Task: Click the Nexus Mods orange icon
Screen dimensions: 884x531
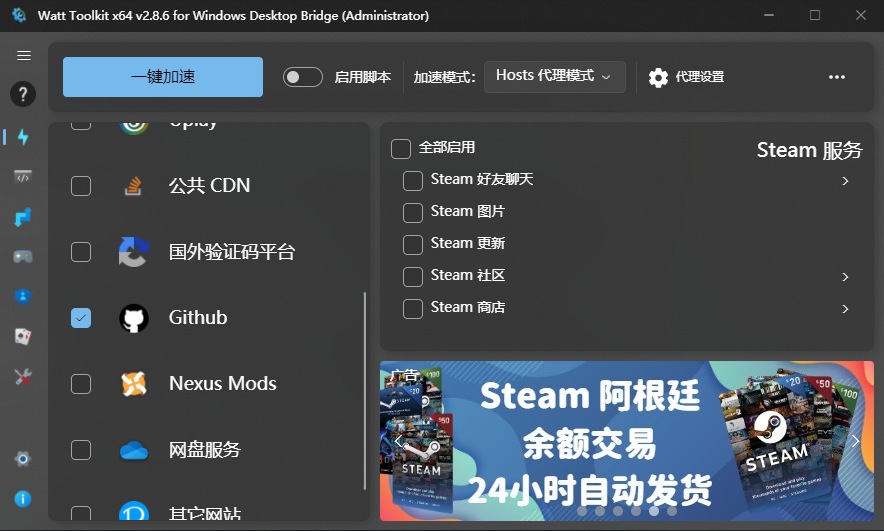Action: [134, 384]
